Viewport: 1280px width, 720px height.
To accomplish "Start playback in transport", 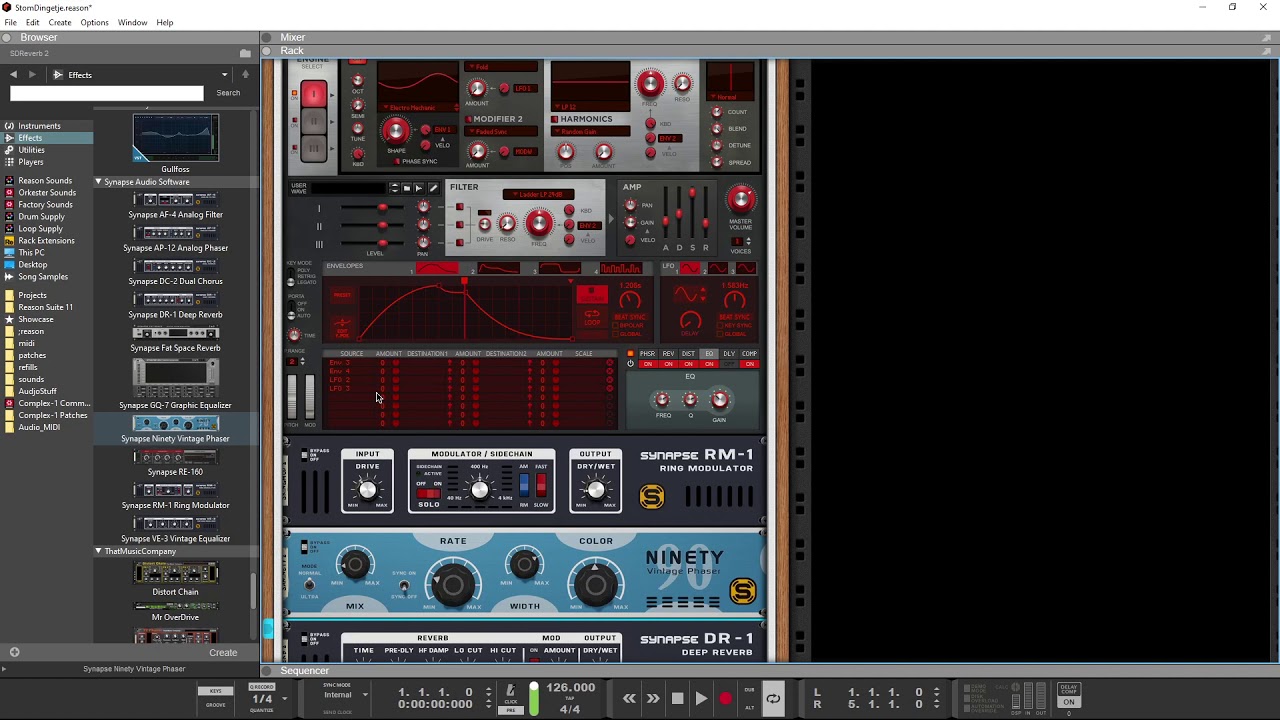I will tap(701, 699).
